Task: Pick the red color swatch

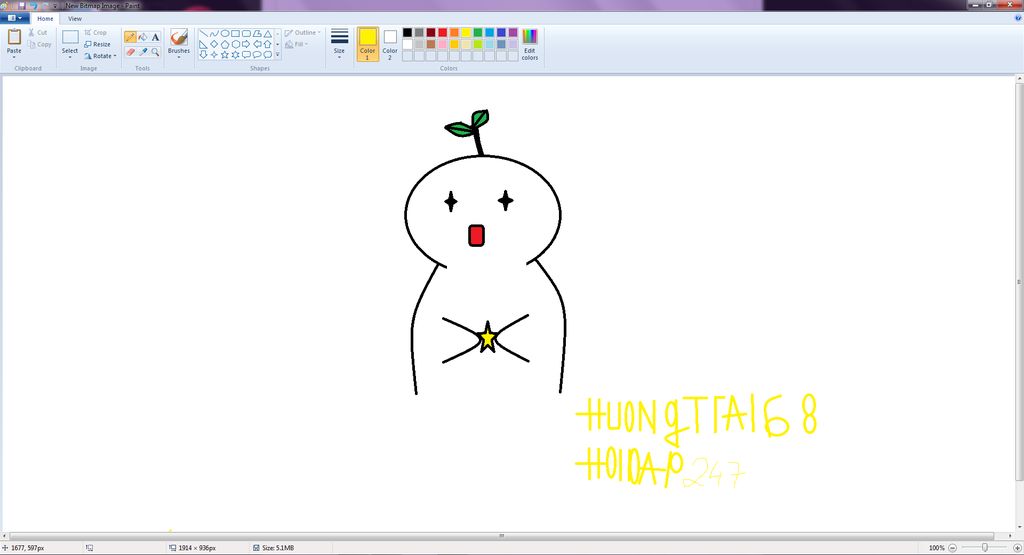Action: 443,33
